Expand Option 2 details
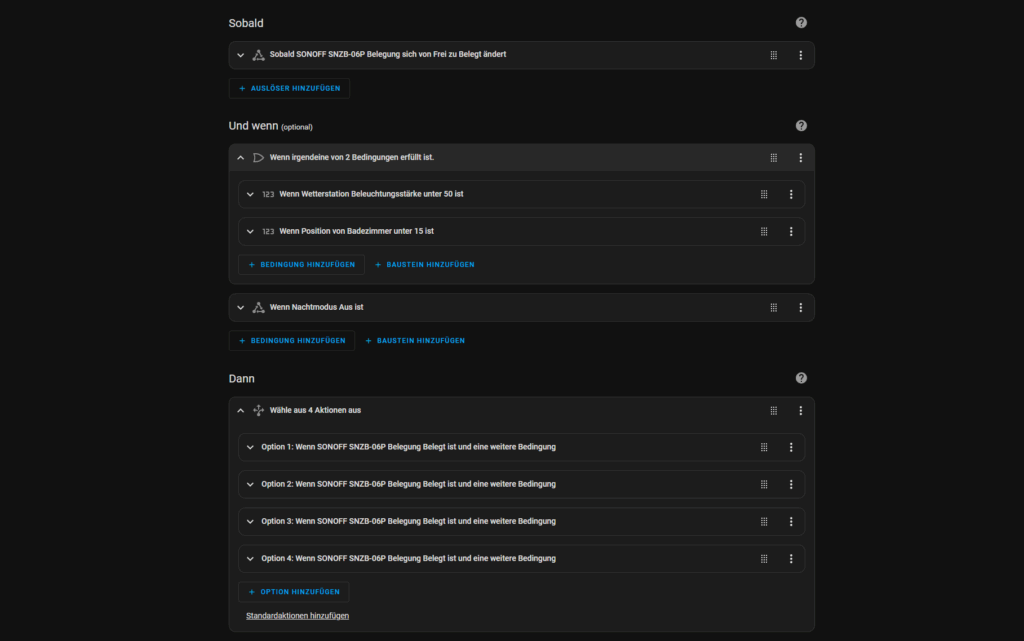Image resolution: width=1024 pixels, height=641 pixels. click(250, 484)
